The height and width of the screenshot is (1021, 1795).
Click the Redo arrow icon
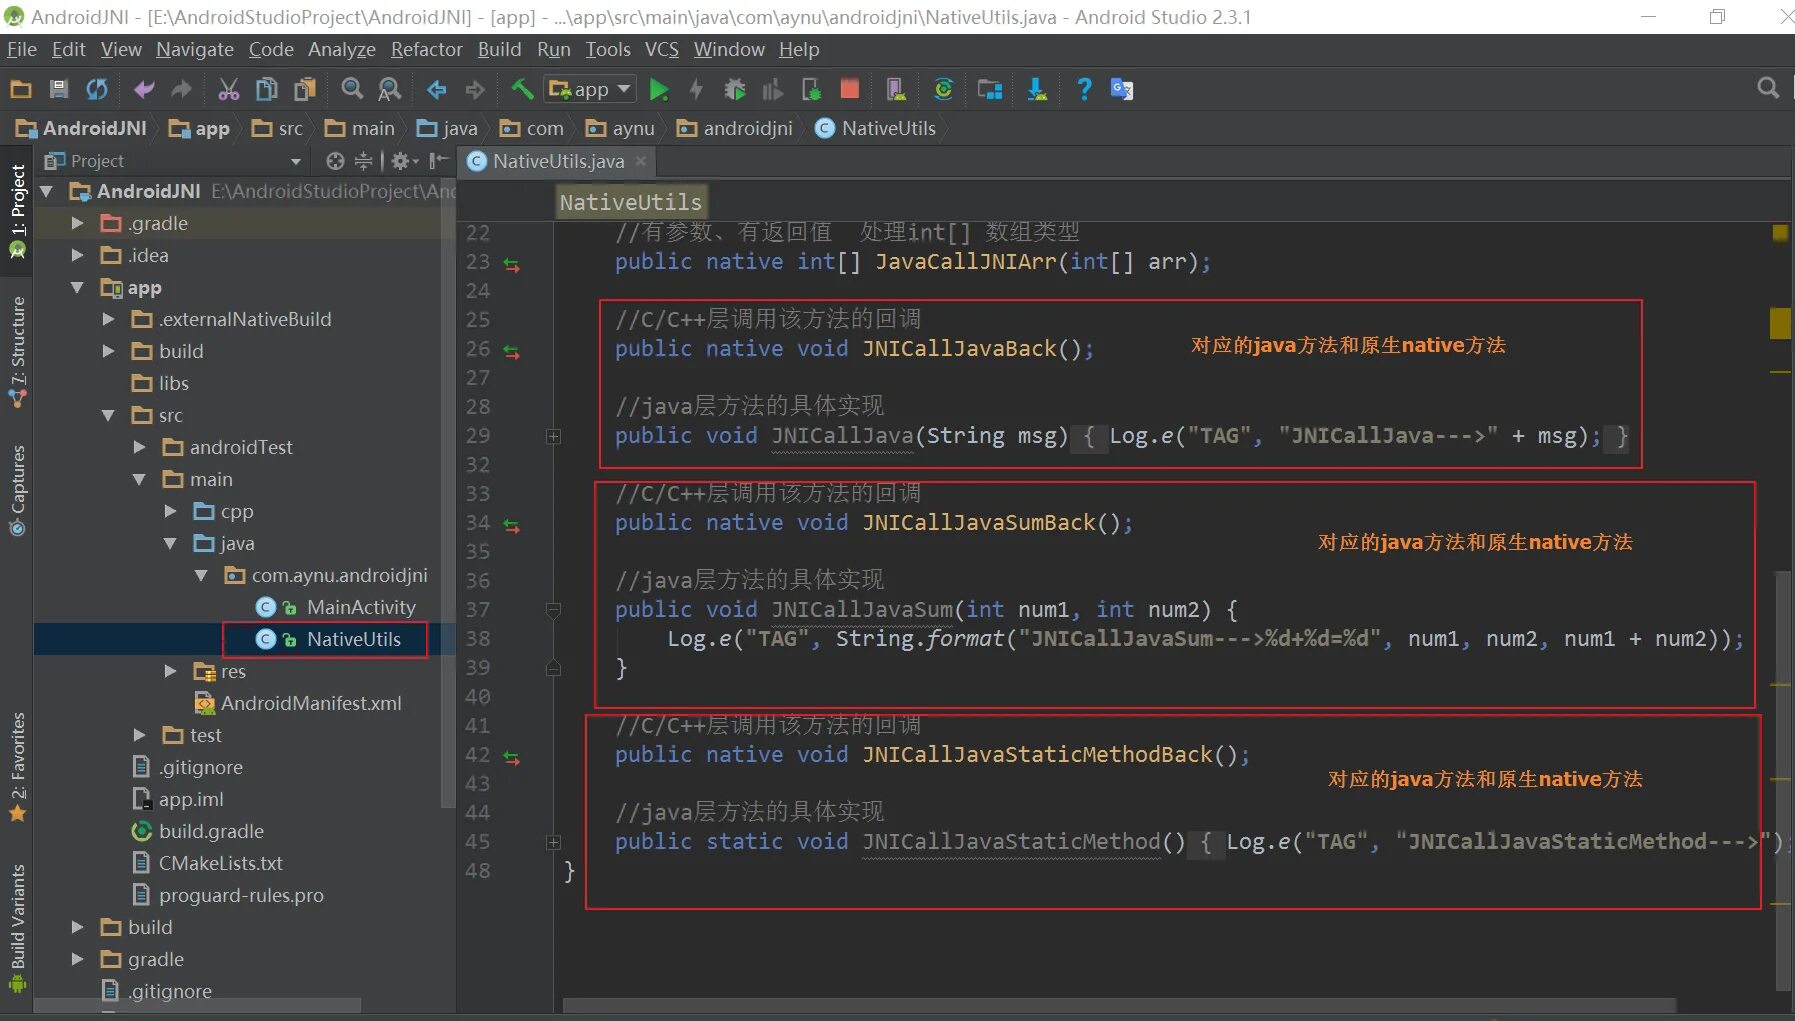tap(181, 89)
